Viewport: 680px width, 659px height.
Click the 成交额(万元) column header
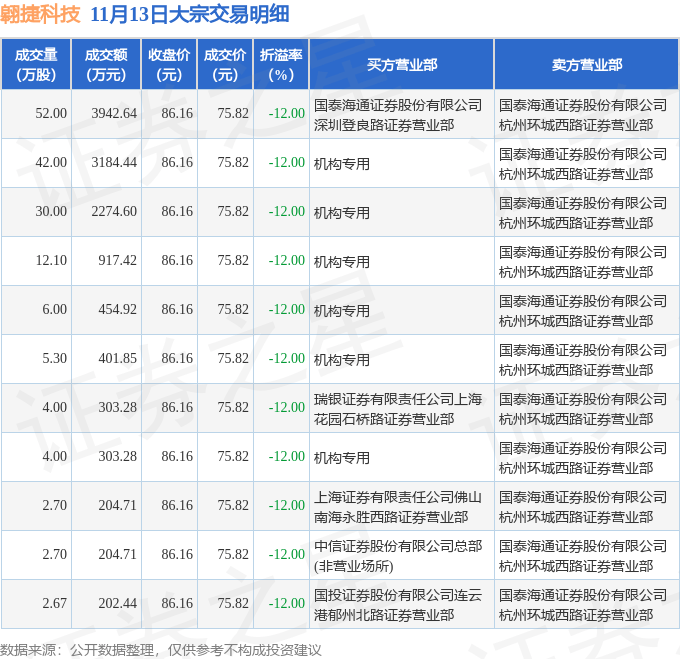tap(106, 65)
